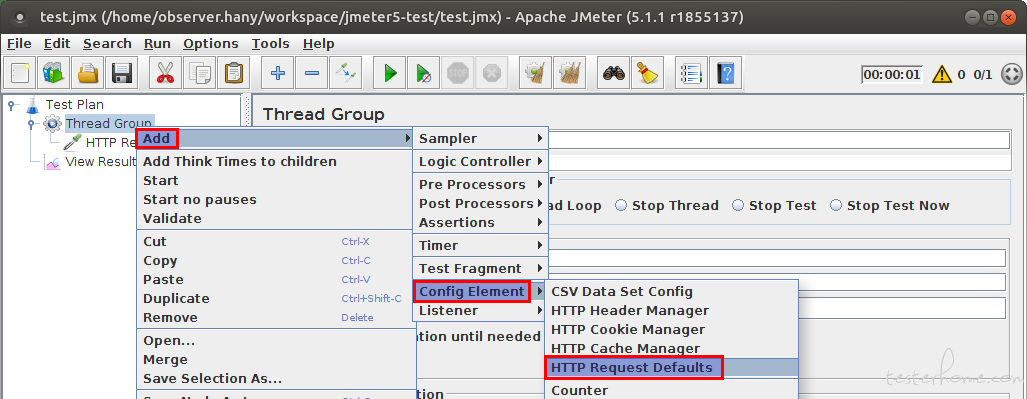1027x399 pixels.
Task: Collapse the Test Plan tree node
Action: pos(11,105)
